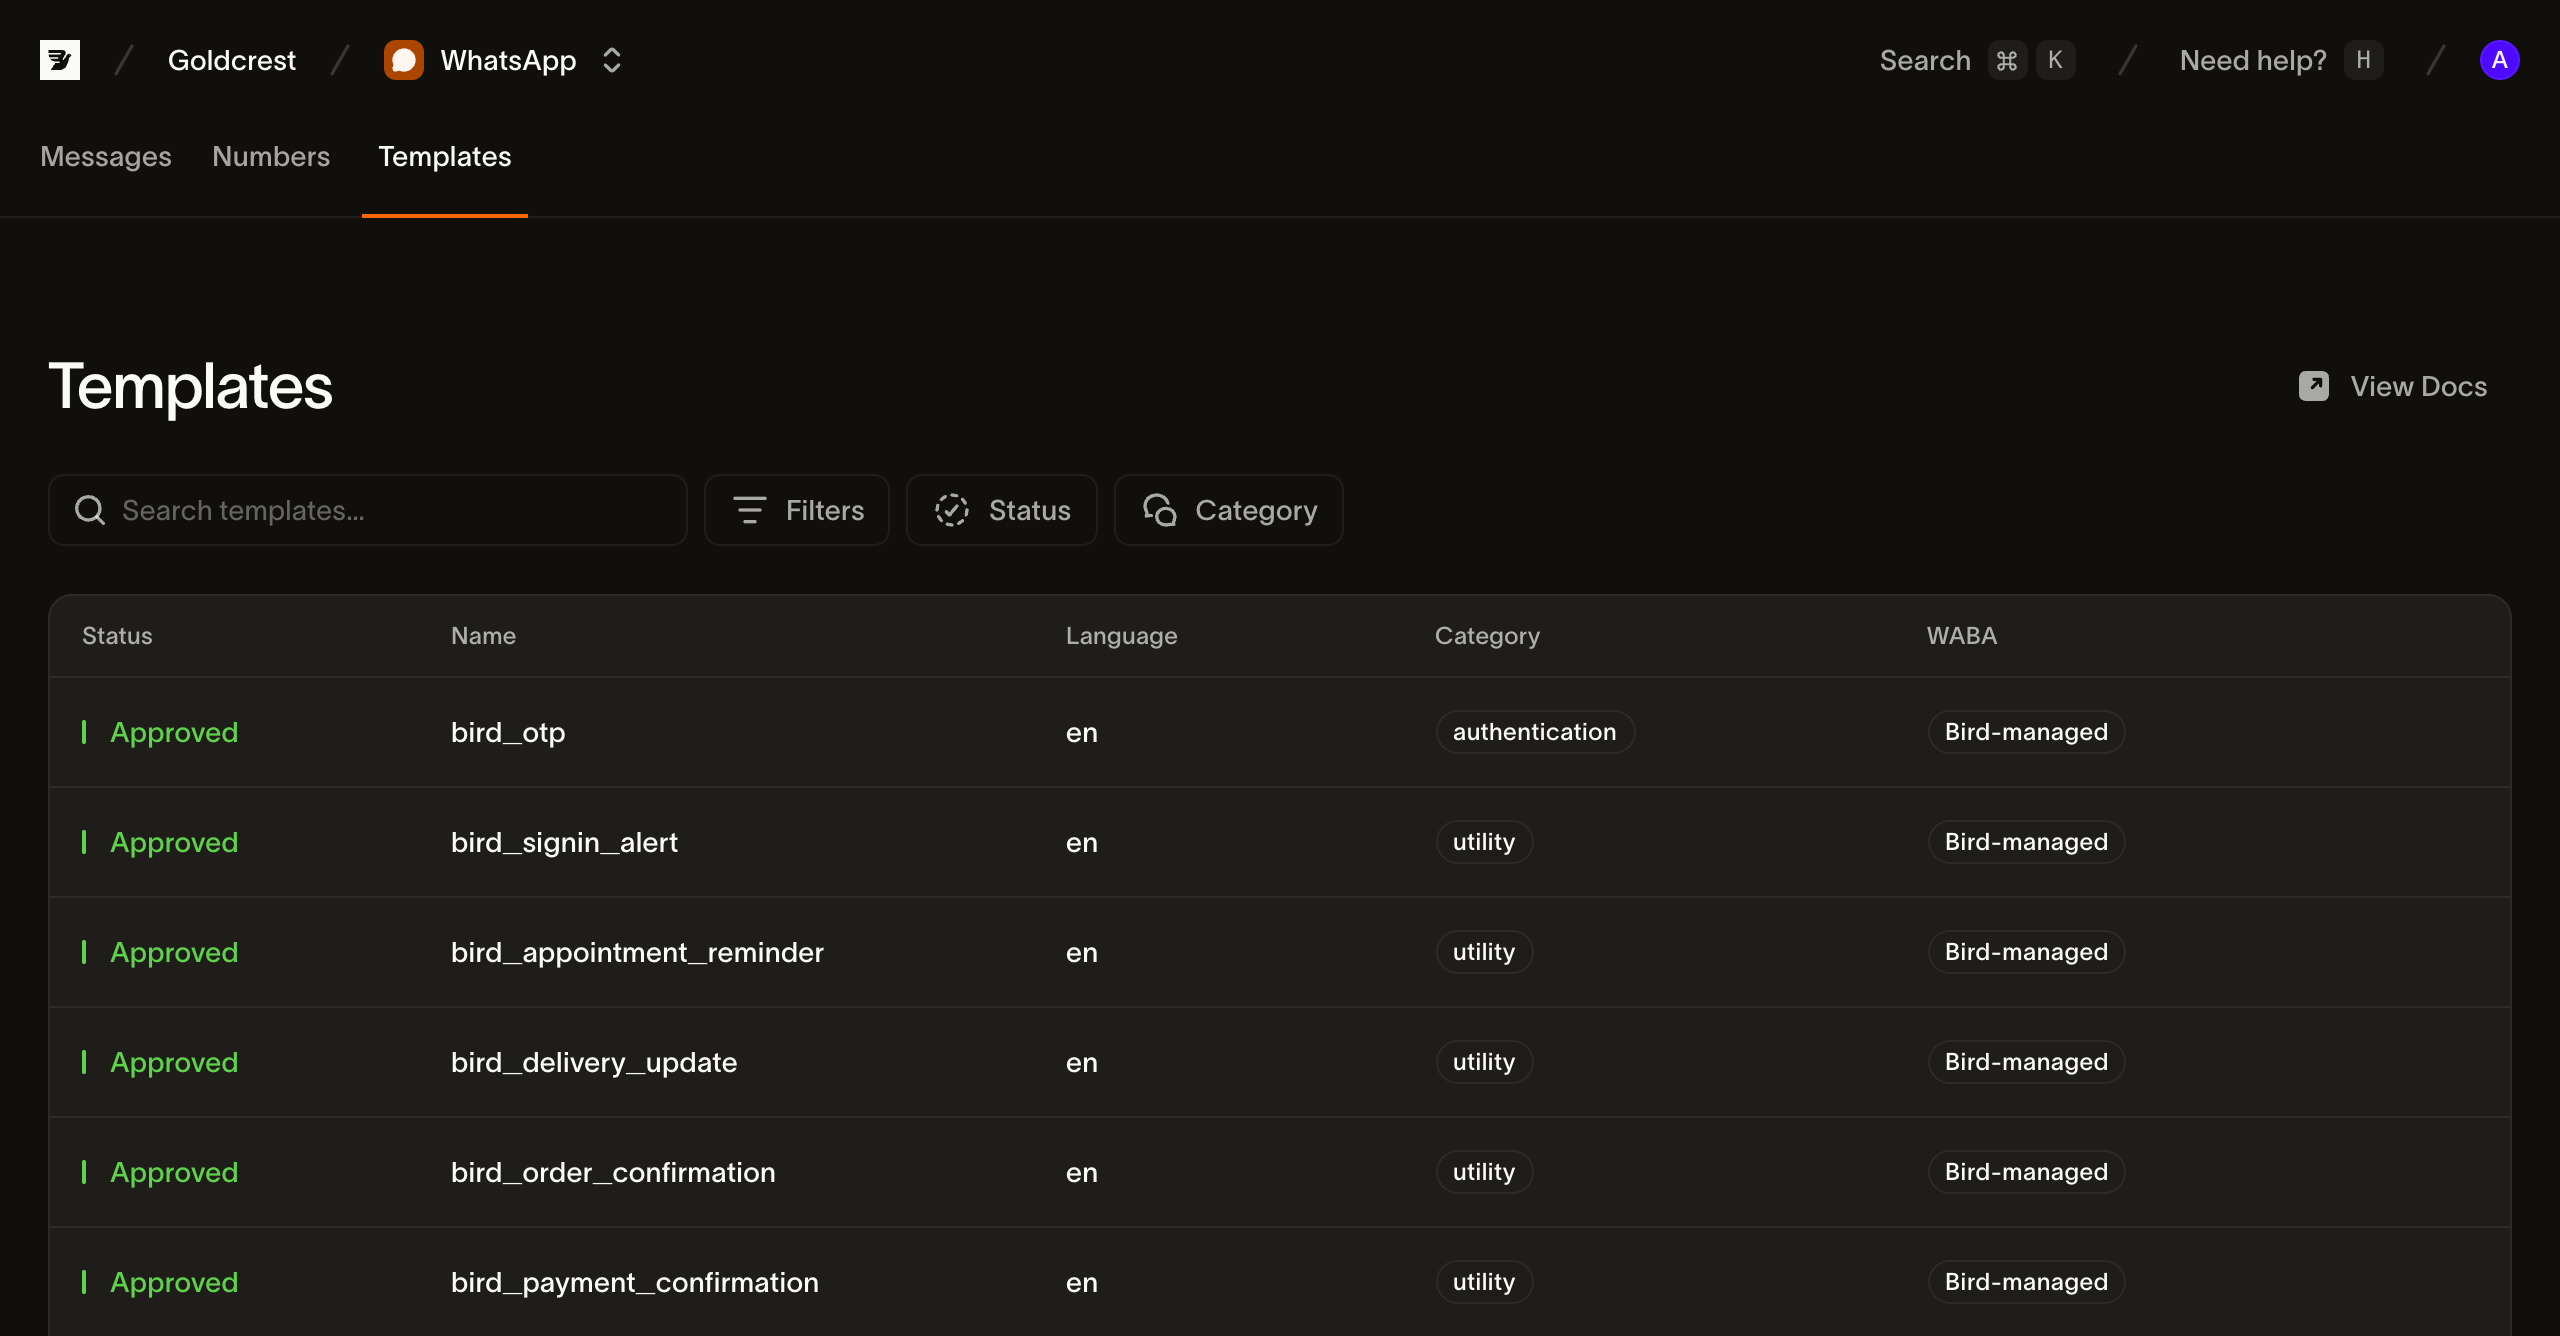Focus the Search templates field

click(x=368, y=510)
